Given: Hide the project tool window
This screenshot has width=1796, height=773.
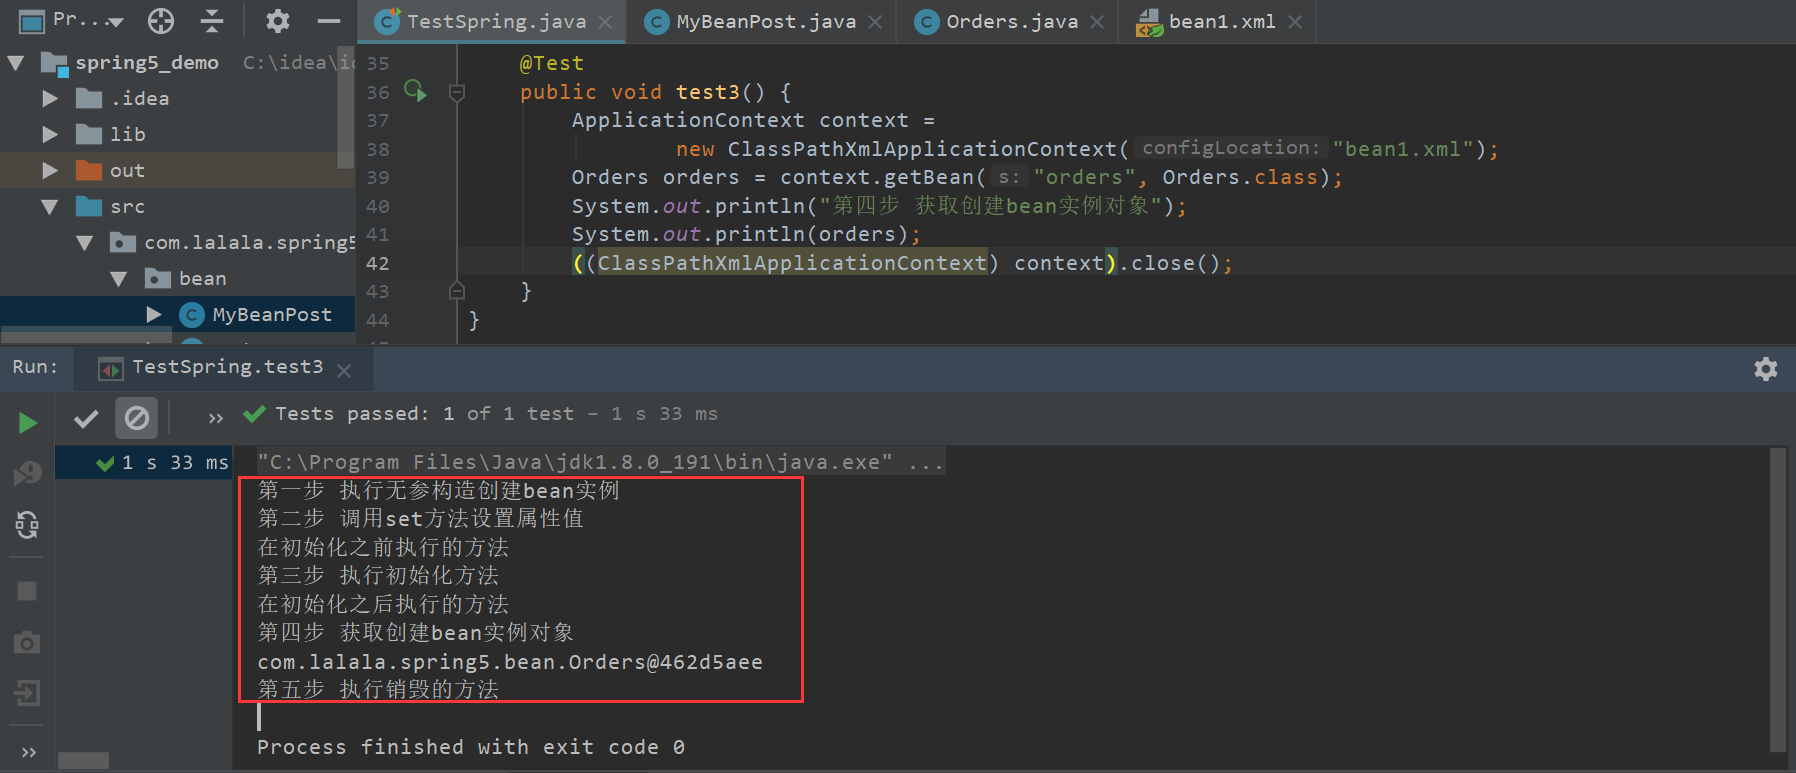Looking at the screenshot, I should click(328, 20).
